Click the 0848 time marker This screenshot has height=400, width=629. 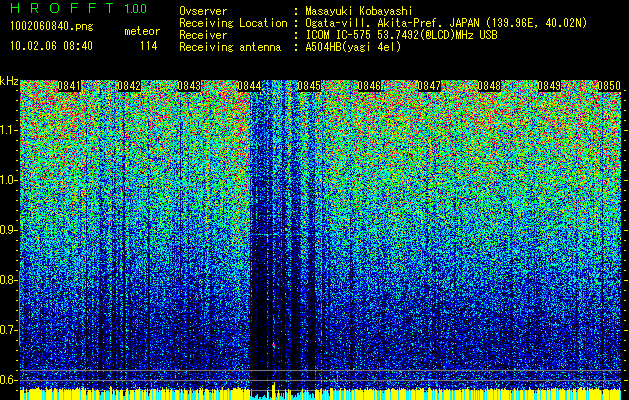pos(489,86)
